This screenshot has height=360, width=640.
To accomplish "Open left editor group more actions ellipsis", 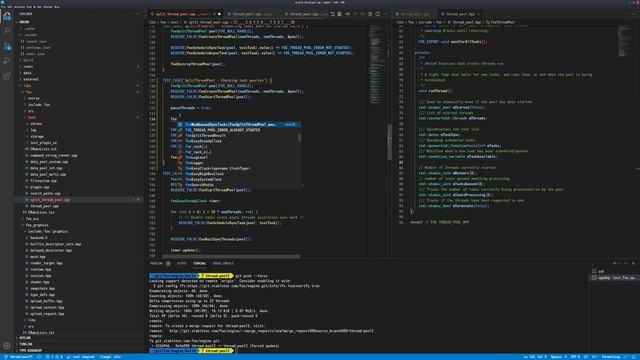I will (x=385, y=14).
